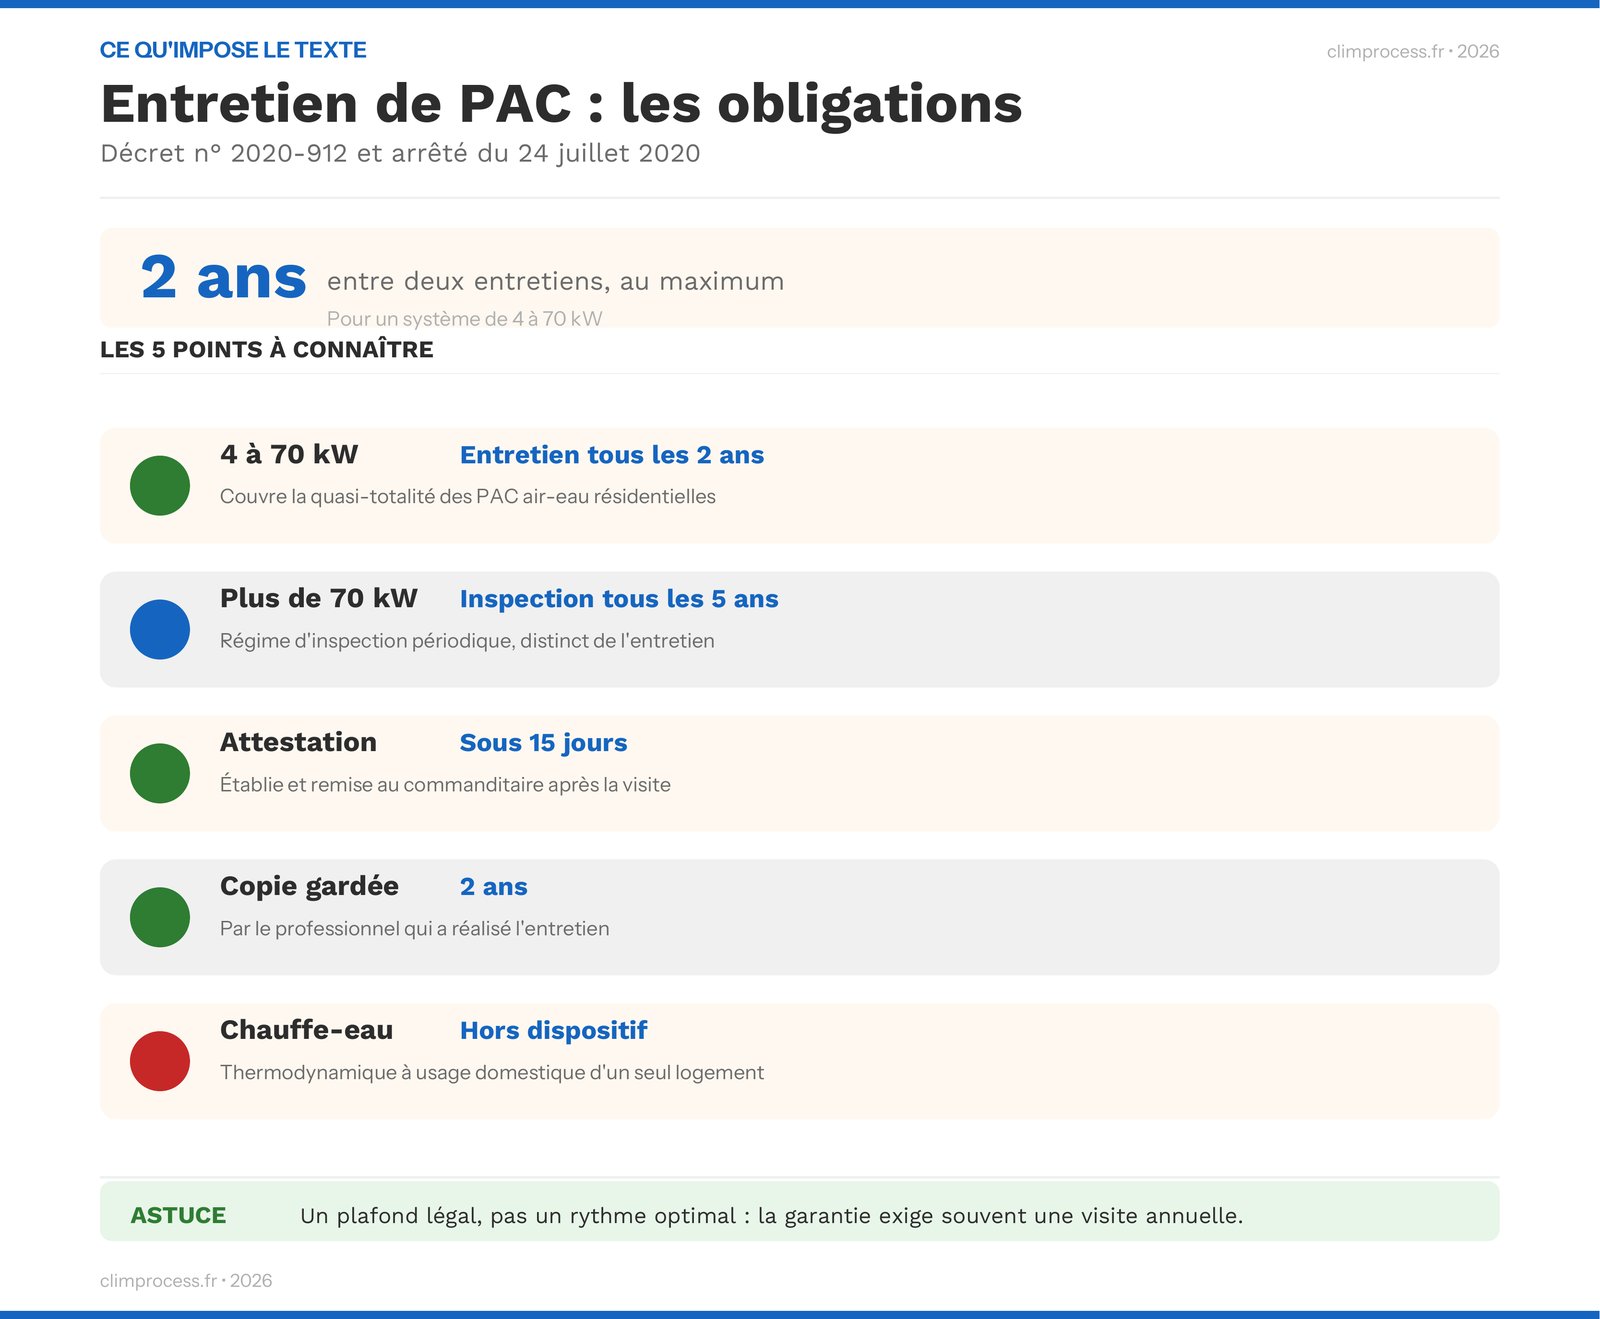Click 'Entretien tous les 2 ans'
1600x1319 pixels.
tap(612, 455)
